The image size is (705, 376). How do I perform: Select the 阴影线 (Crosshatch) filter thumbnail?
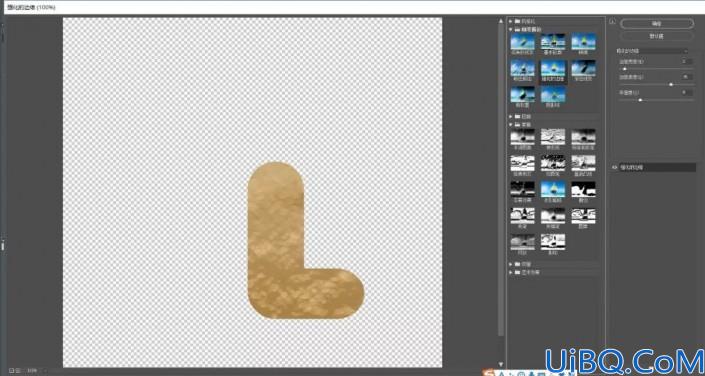(553, 94)
